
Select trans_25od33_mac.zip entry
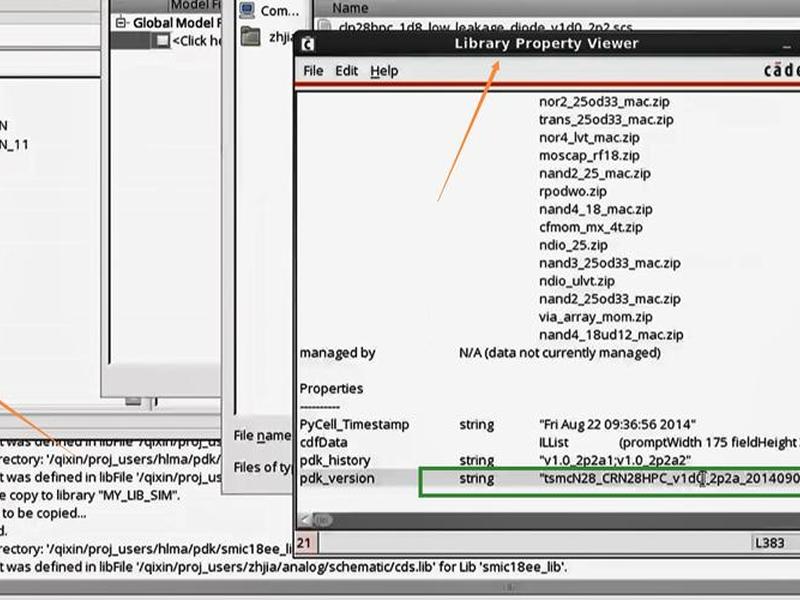[x=606, y=119]
